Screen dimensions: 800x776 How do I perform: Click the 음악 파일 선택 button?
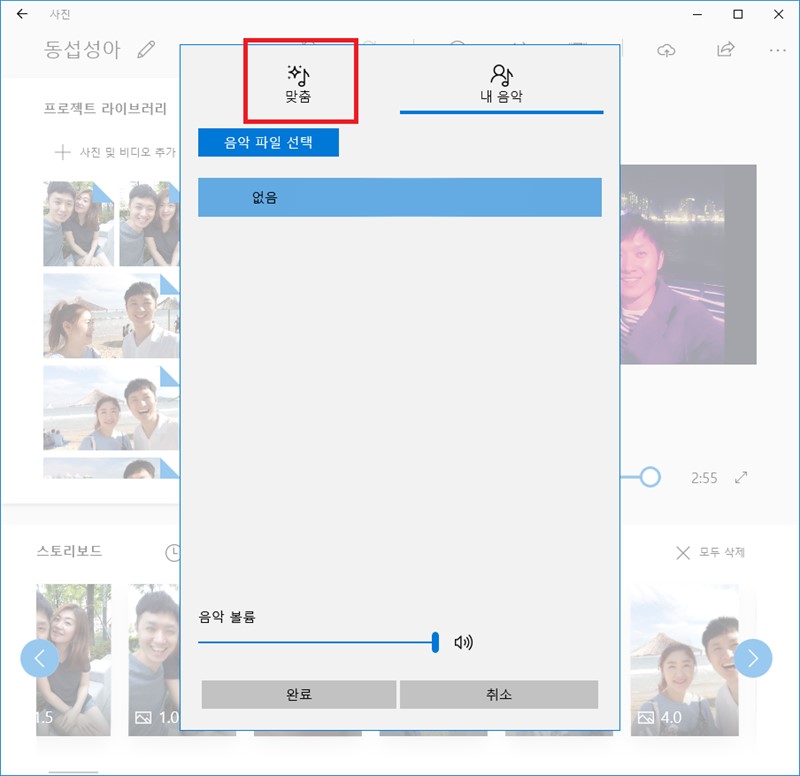270,142
